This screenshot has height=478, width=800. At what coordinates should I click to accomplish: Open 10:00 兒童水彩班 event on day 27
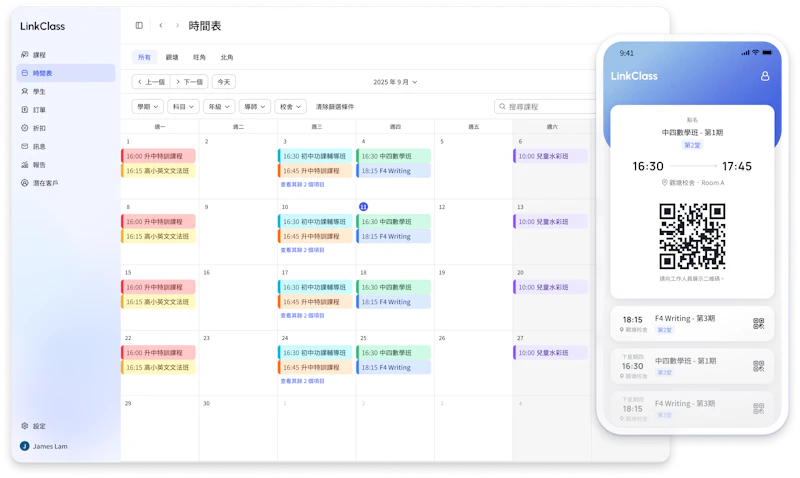tap(551, 353)
